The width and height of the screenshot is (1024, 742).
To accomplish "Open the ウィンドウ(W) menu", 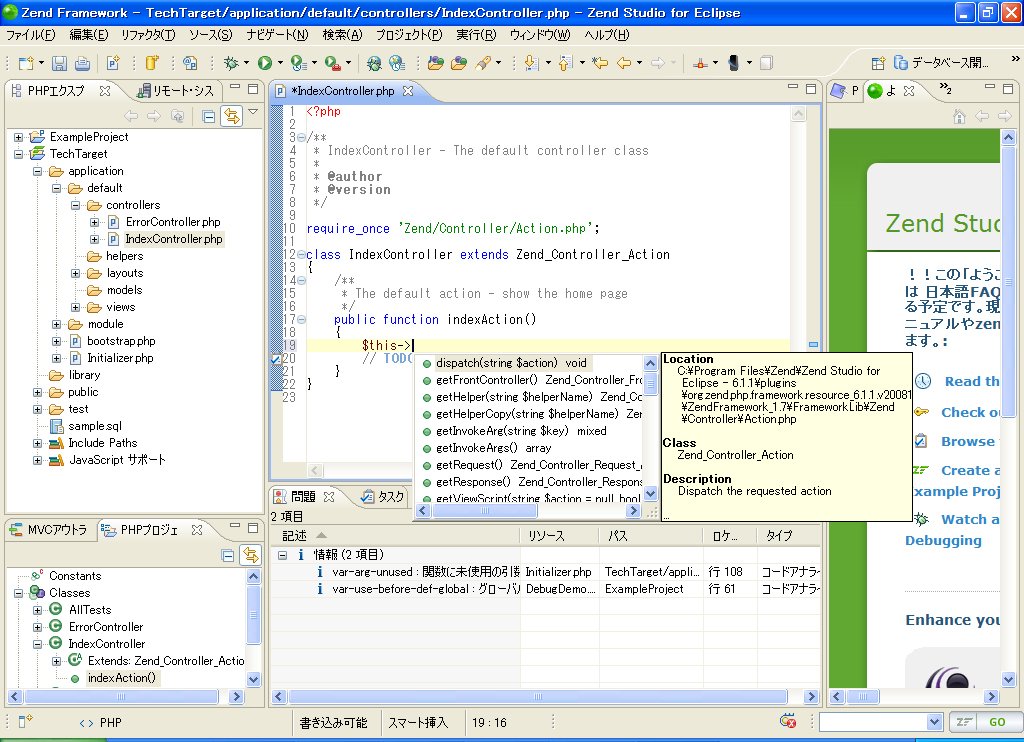I will click(539, 35).
